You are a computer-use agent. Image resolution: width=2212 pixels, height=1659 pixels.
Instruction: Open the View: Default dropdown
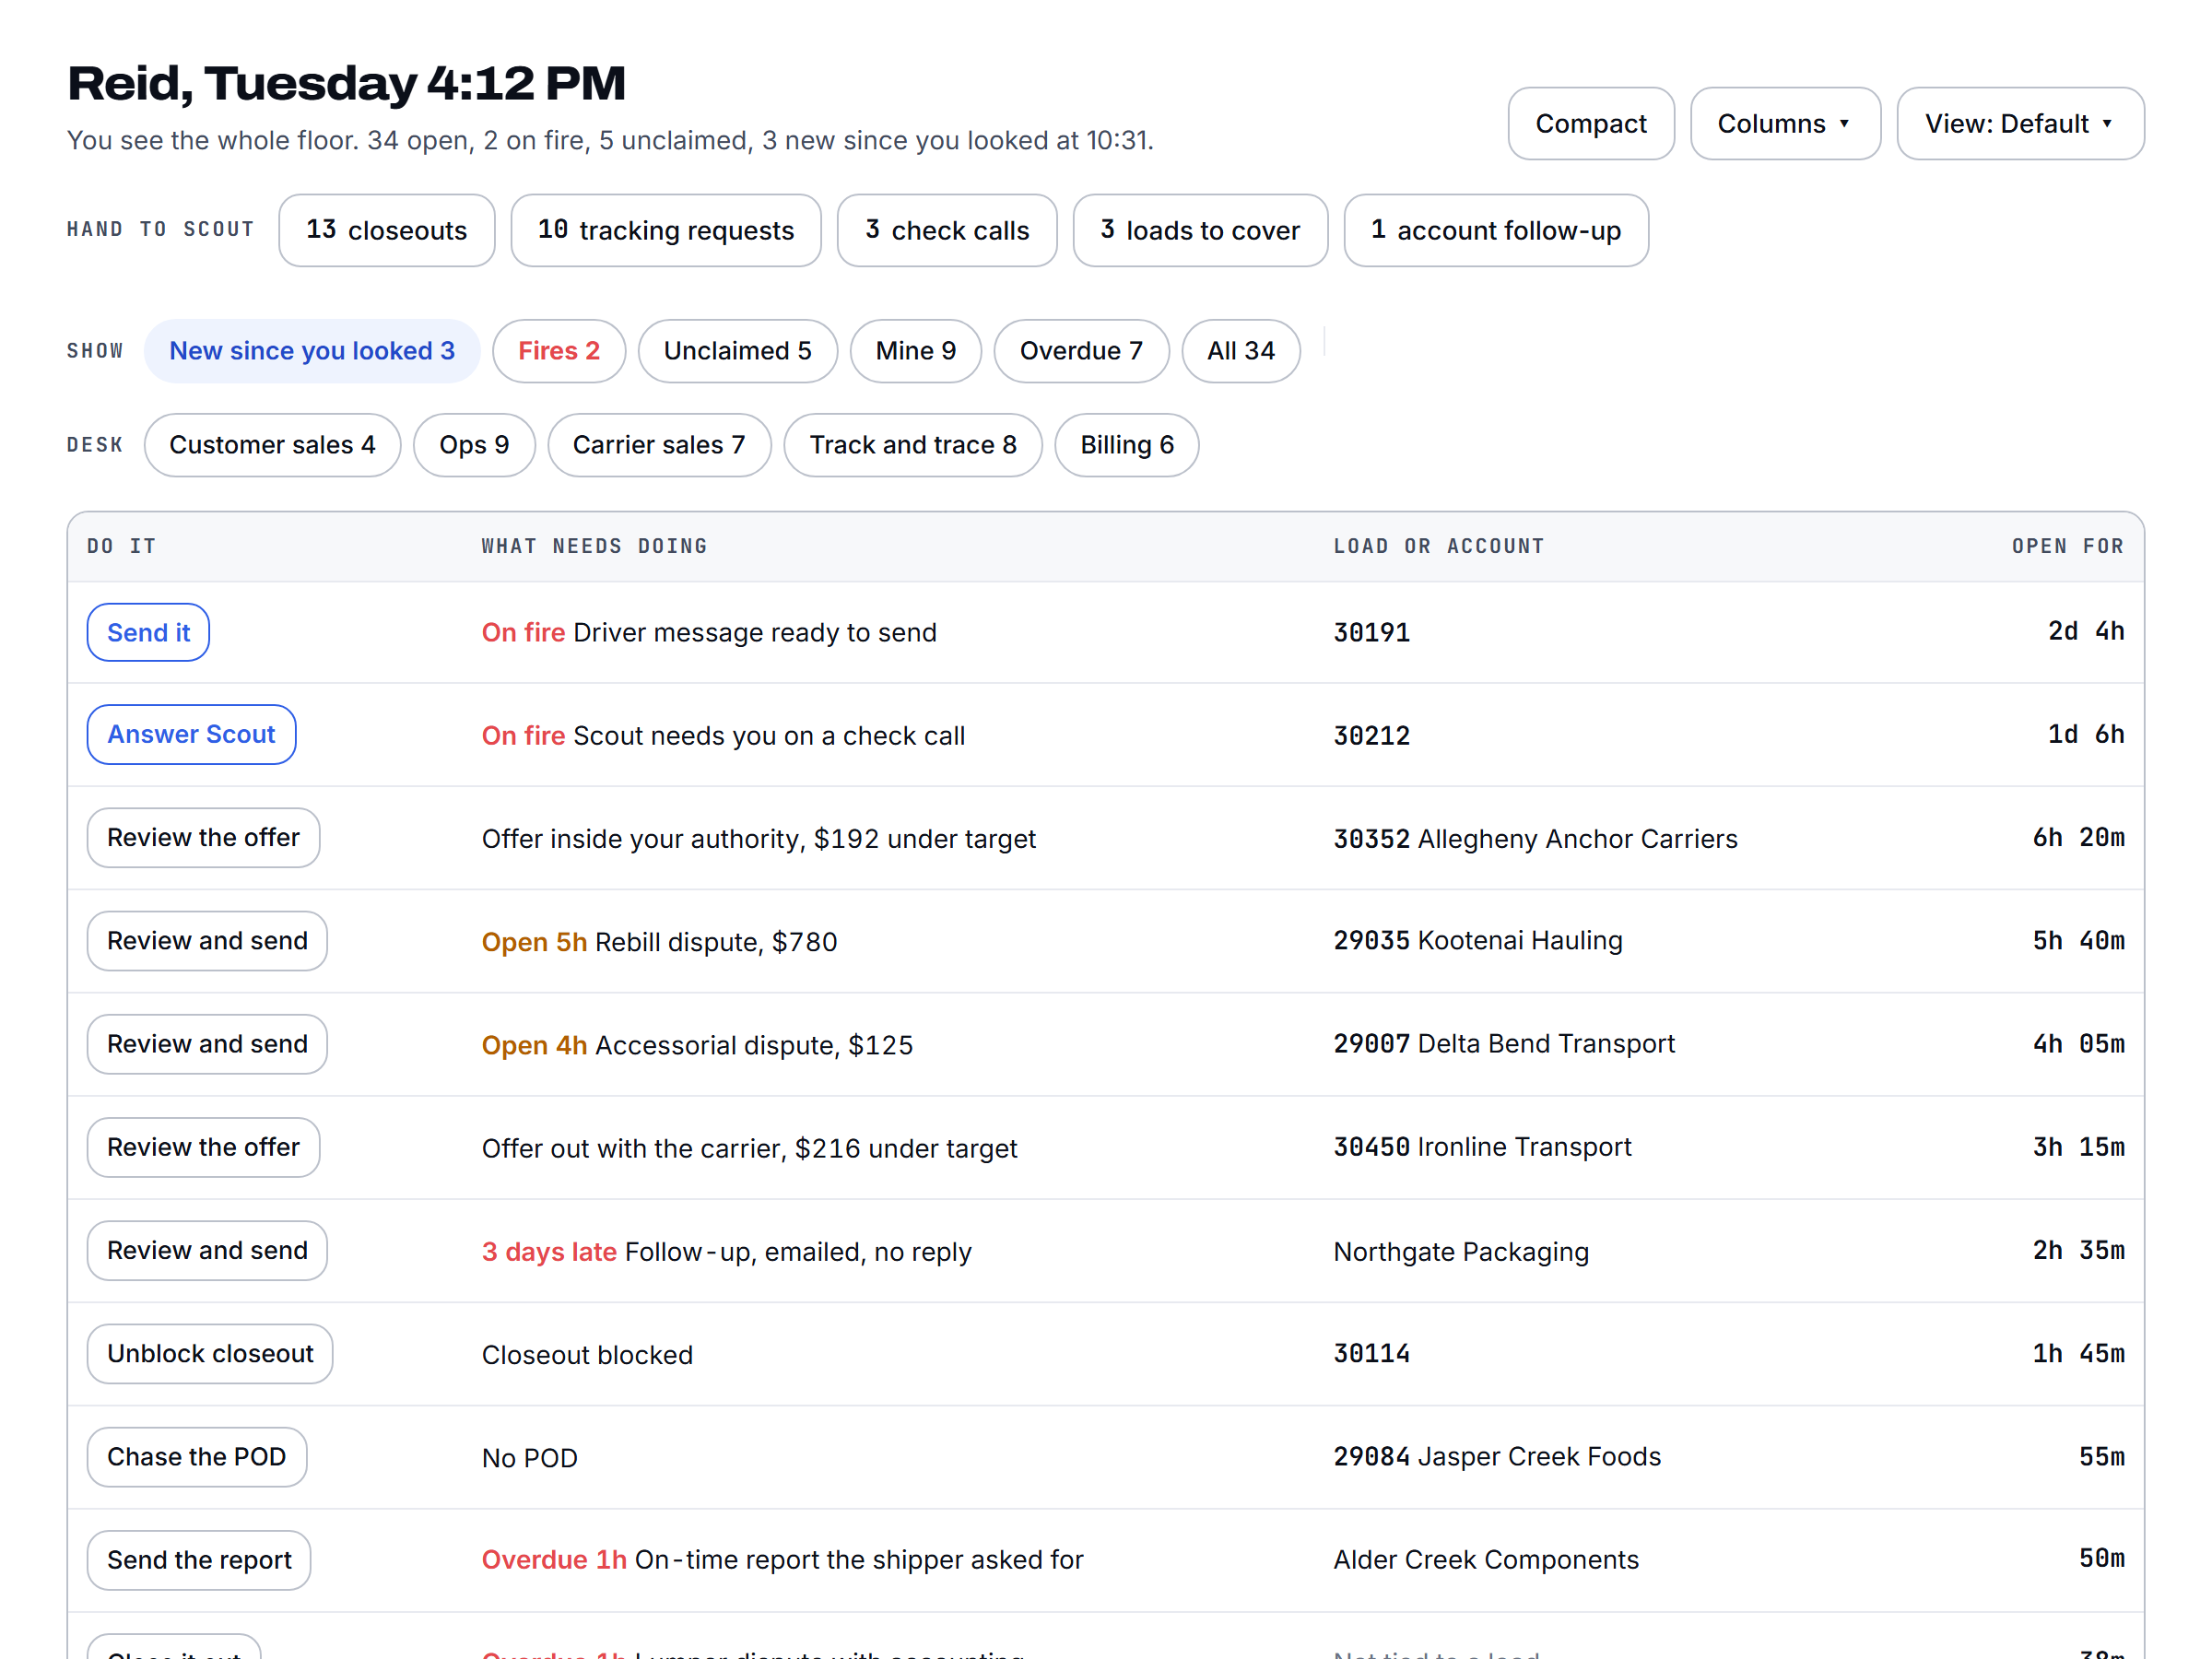pos(2019,123)
